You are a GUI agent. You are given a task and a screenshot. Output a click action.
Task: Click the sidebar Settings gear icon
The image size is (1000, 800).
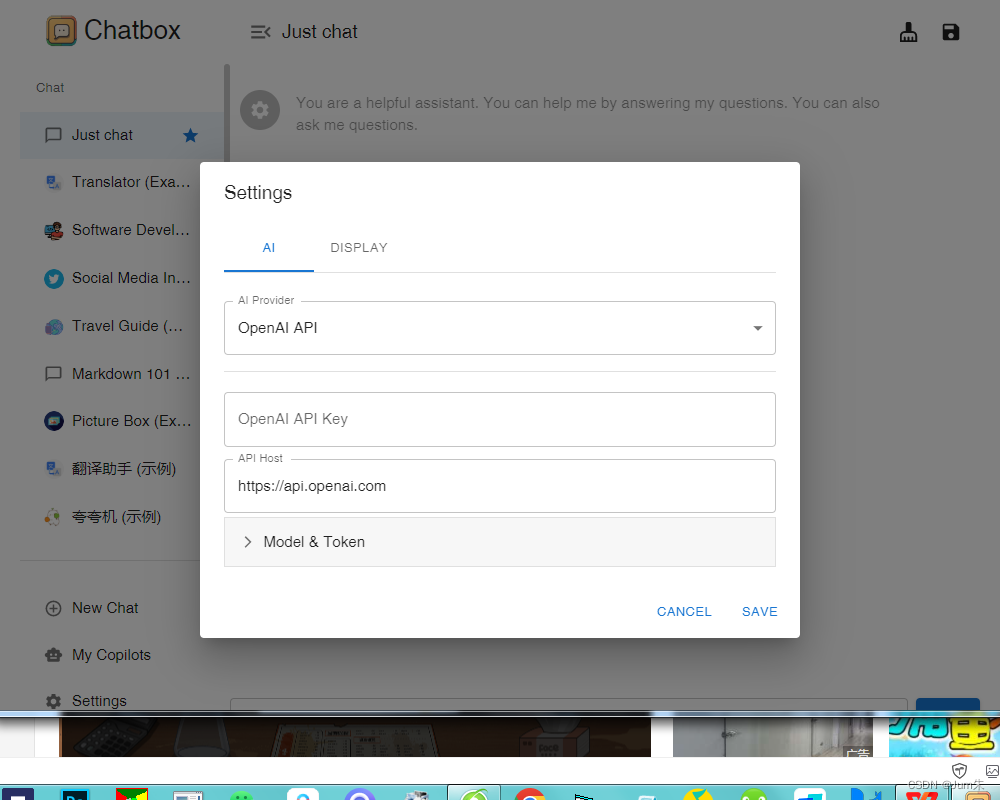(54, 701)
